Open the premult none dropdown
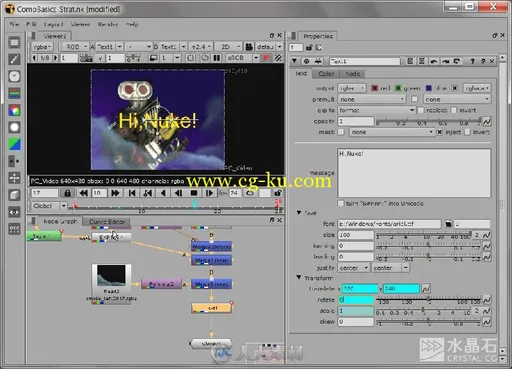This screenshot has height=369, width=512. click(372, 99)
